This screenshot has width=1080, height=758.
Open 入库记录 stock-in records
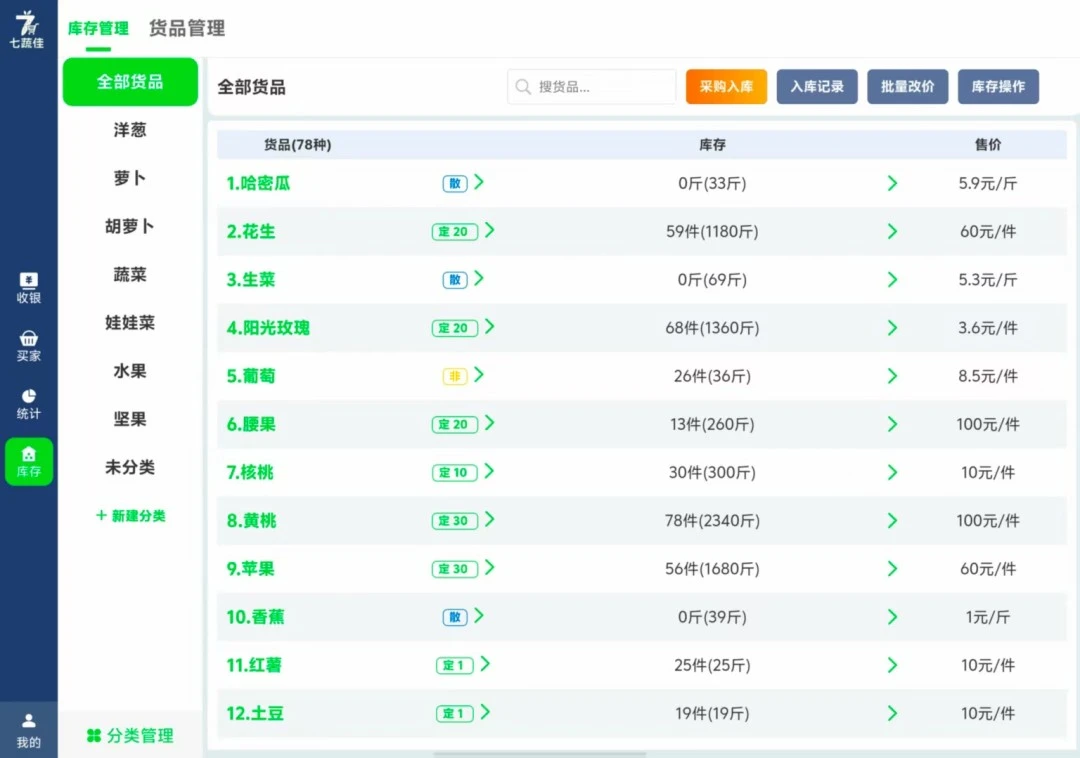(x=817, y=87)
